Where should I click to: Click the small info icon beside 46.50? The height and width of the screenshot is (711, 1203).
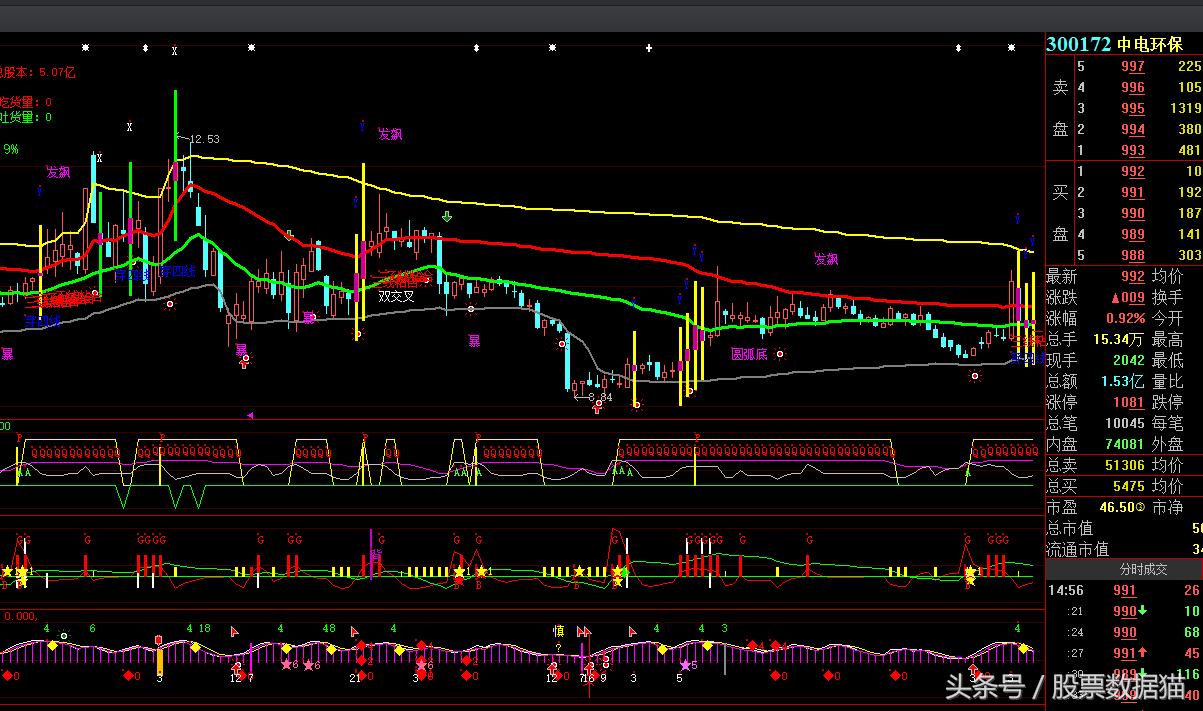click(x=1142, y=508)
